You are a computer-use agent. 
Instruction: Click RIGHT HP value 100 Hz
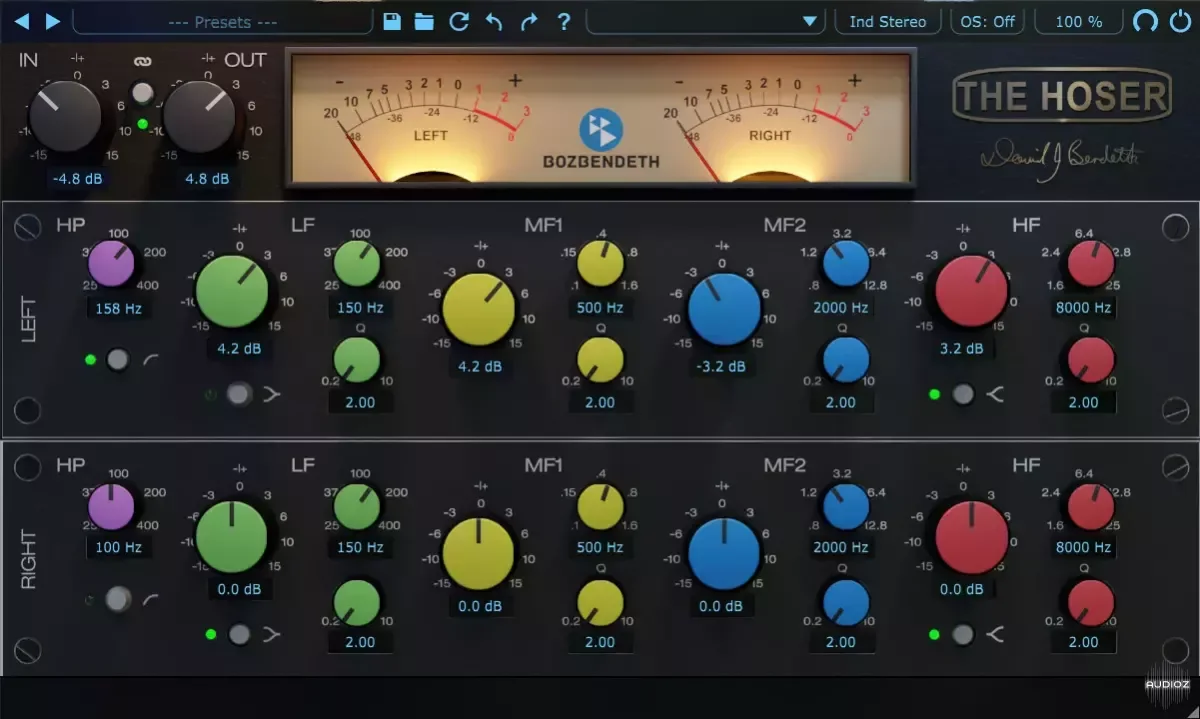click(118, 547)
